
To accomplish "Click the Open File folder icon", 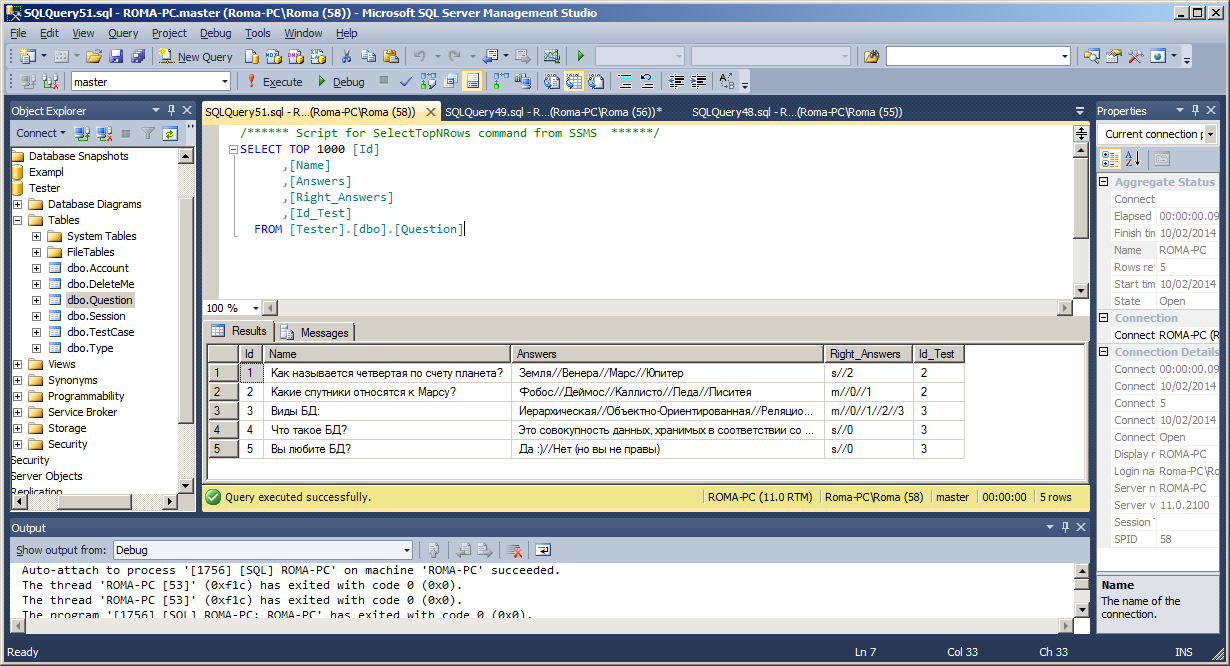I will click(x=94, y=57).
